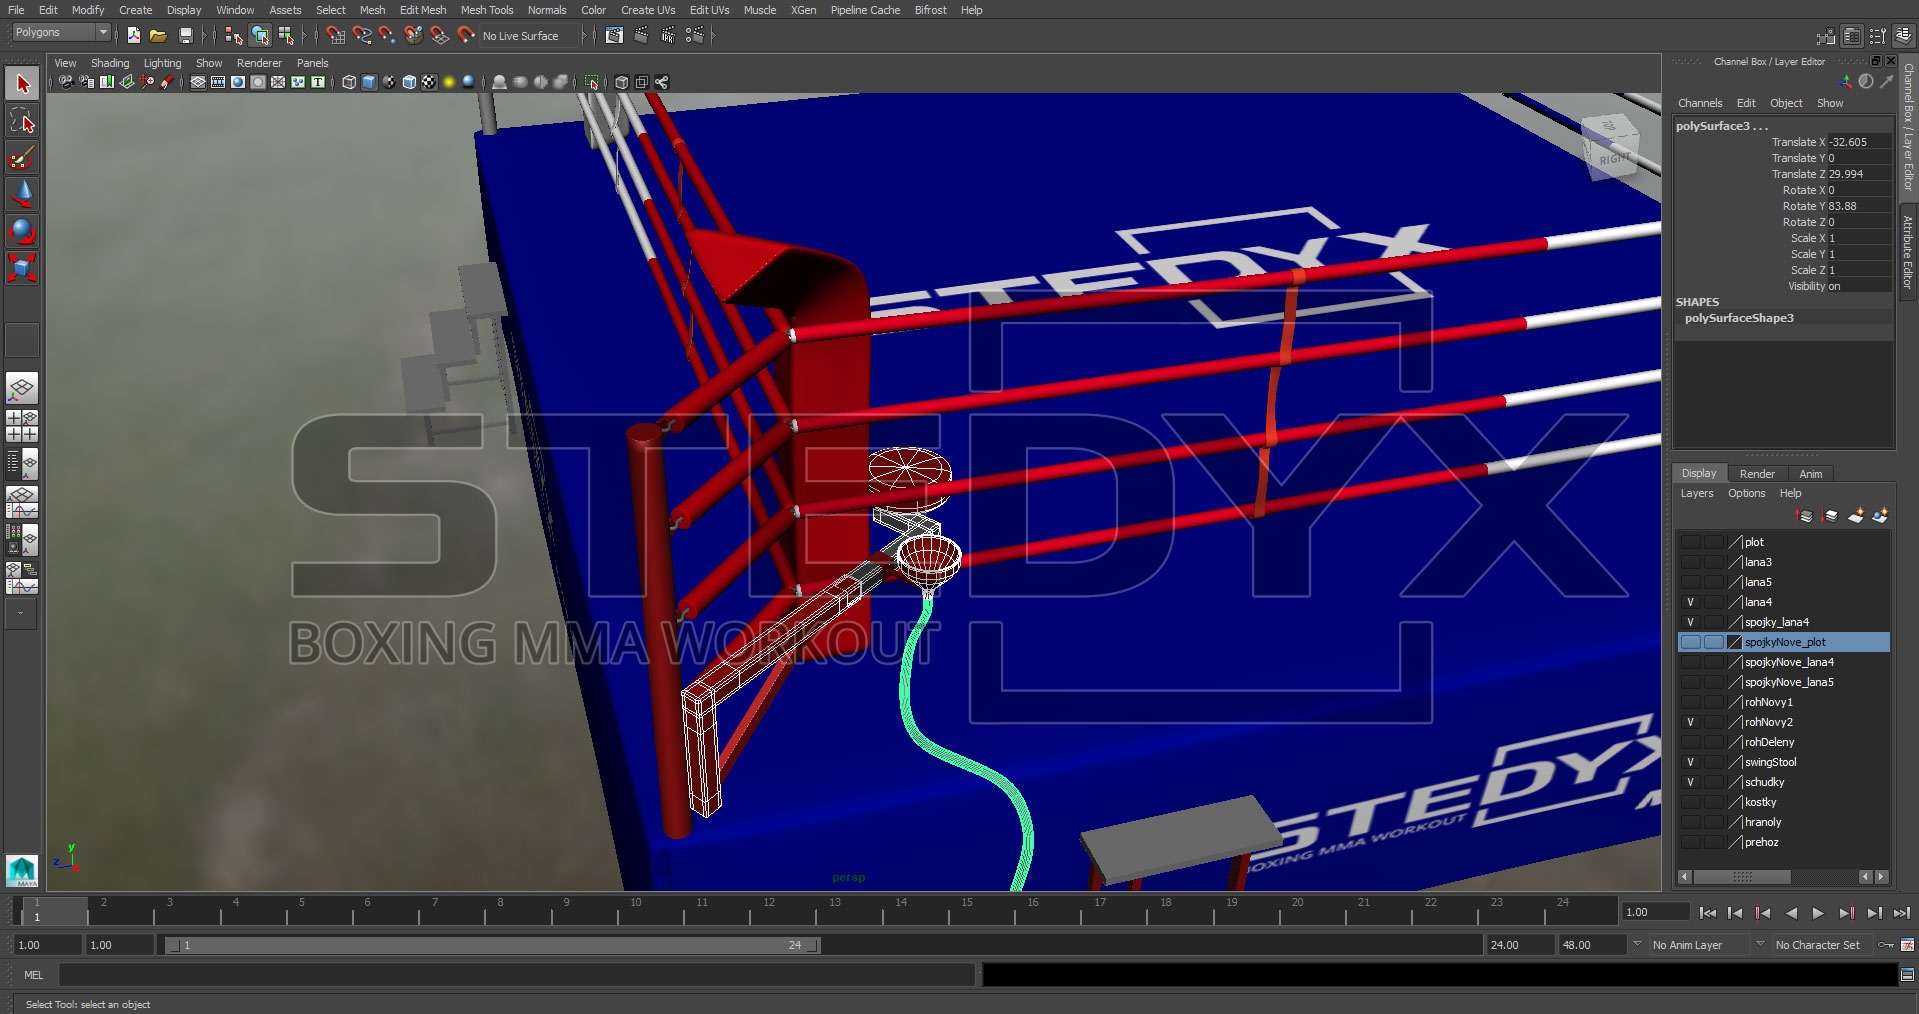Image resolution: width=1919 pixels, height=1014 pixels.
Task: Enable select by hierarchy mode
Action: click(x=234, y=35)
